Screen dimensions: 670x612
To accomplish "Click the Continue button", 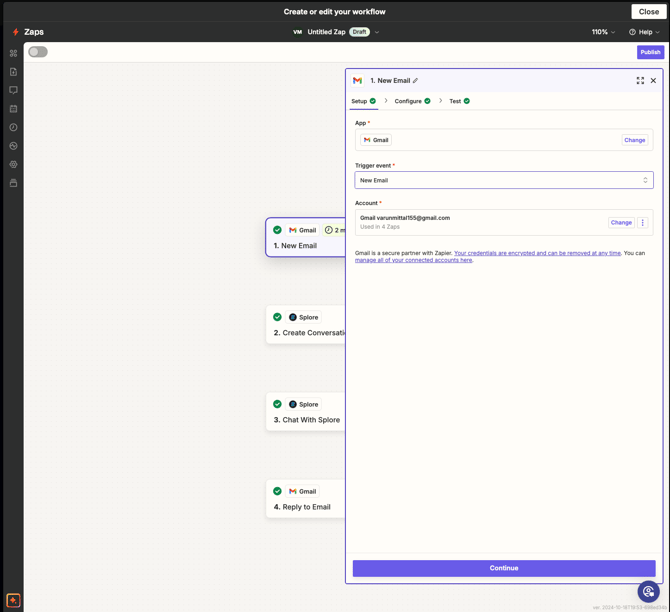I will pyautogui.click(x=504, y=568).
